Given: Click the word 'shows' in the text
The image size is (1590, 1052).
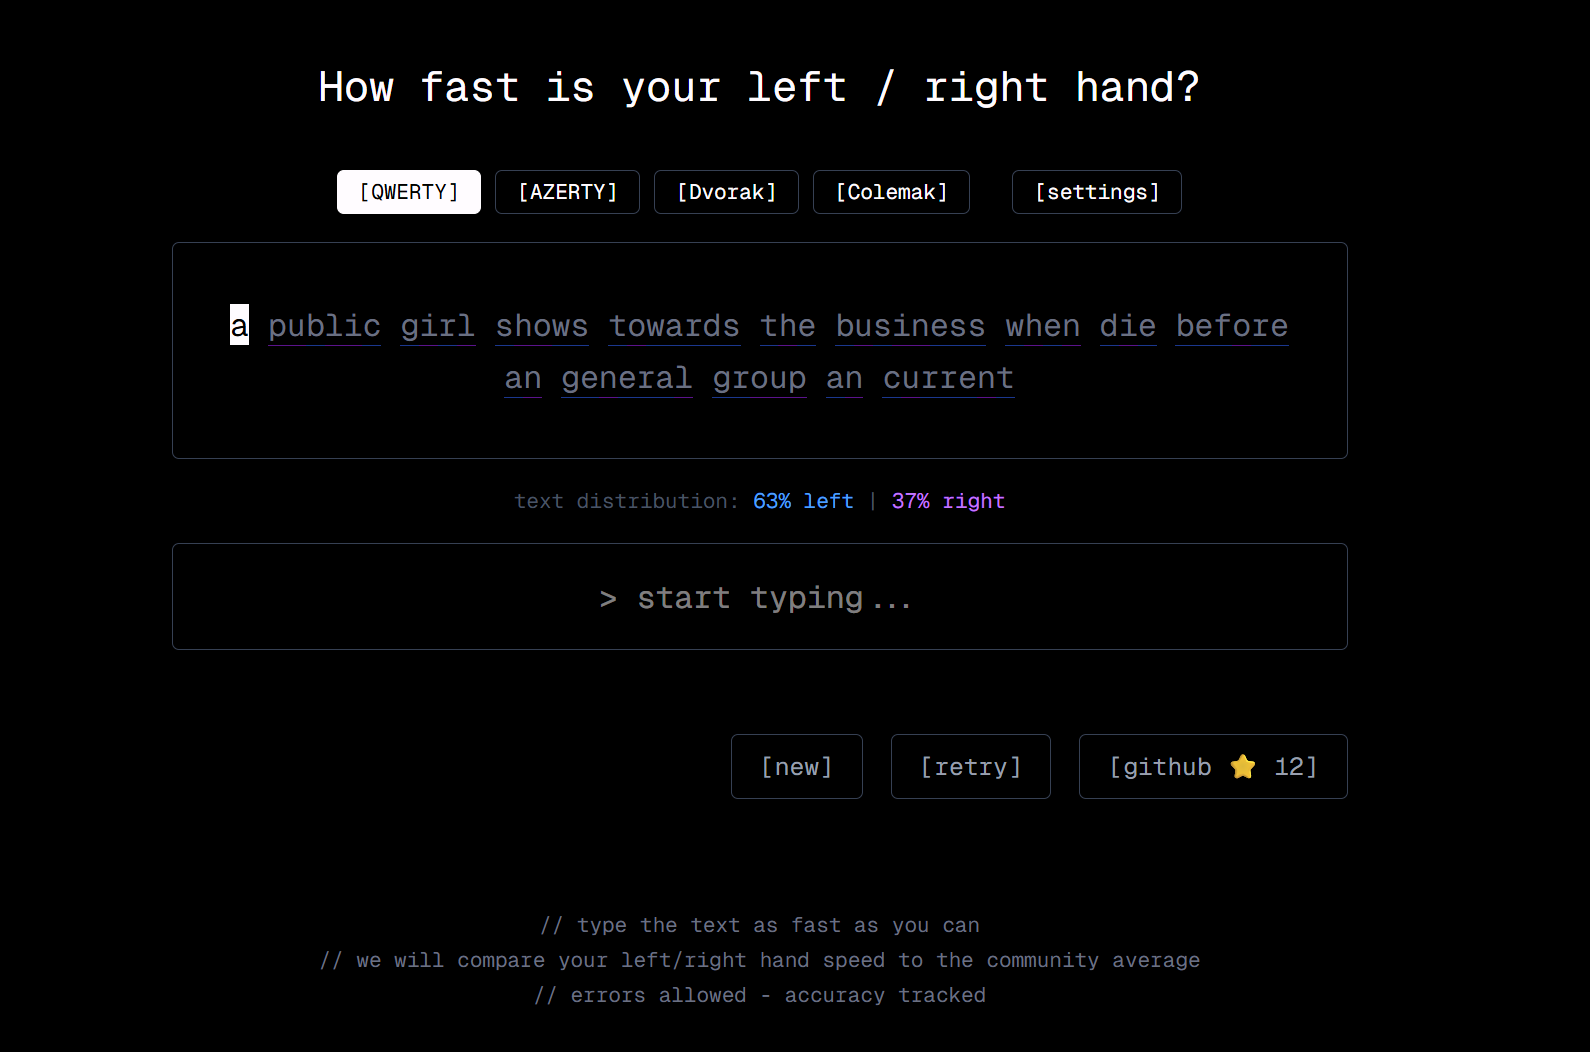Looking at the screenshot, I should pyautogui.click(x=542, y=326).
